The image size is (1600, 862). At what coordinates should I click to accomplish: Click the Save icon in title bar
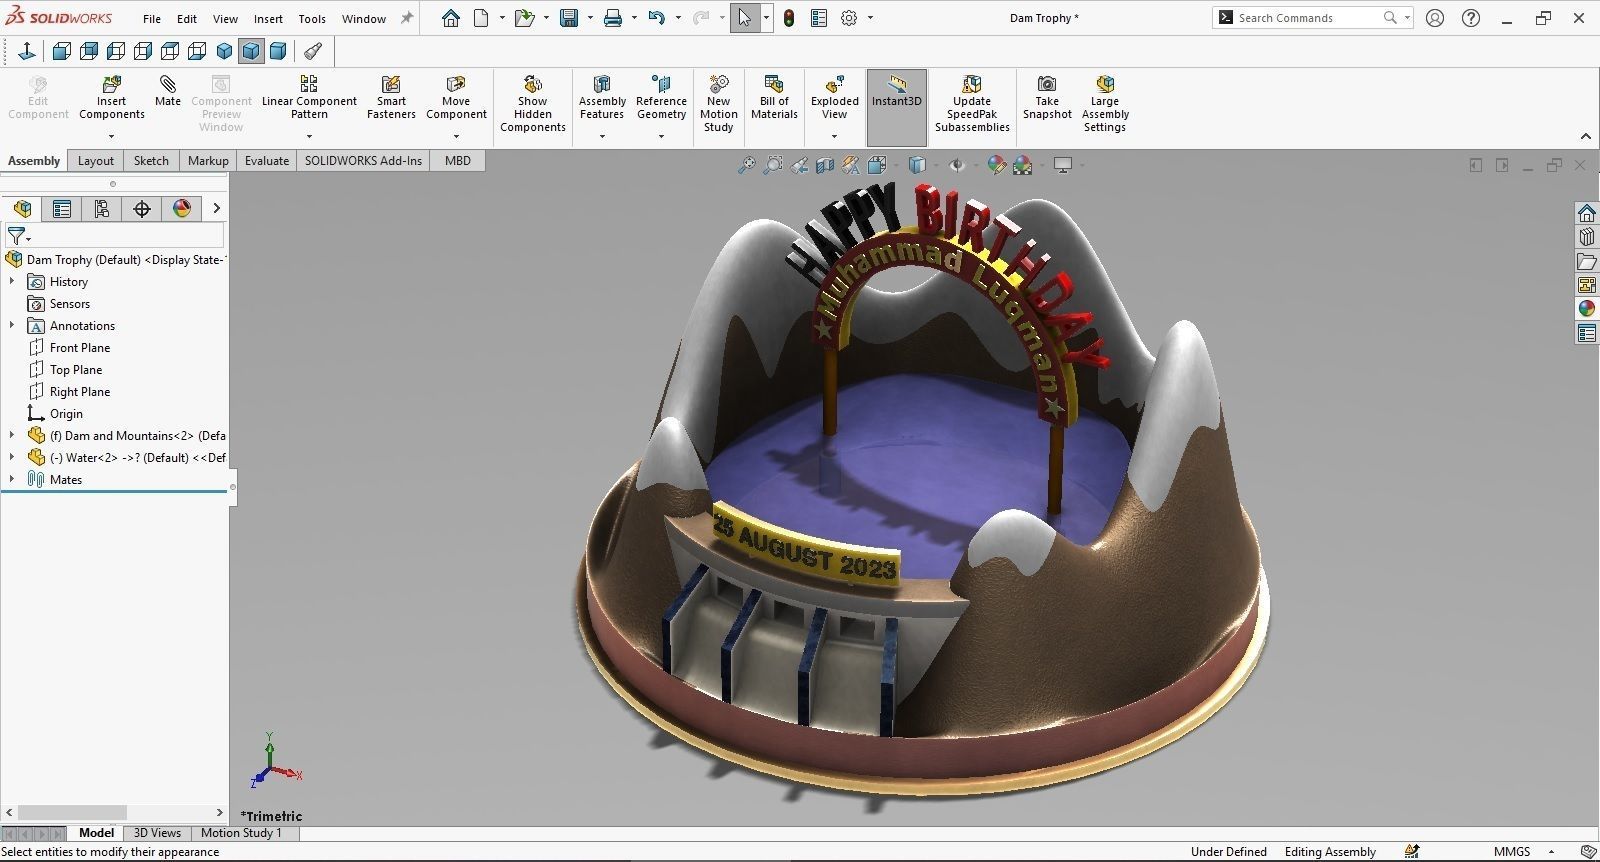pyautogui.click(x=569, y=18)
